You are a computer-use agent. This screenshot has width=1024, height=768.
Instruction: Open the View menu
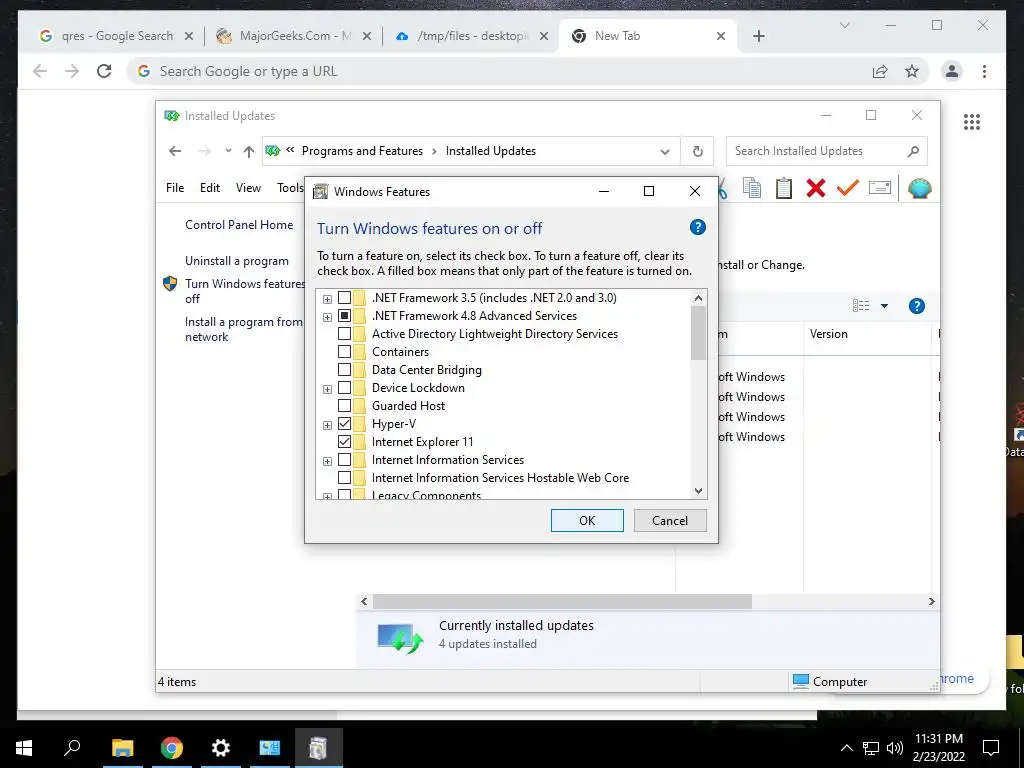tap(248, 188)
